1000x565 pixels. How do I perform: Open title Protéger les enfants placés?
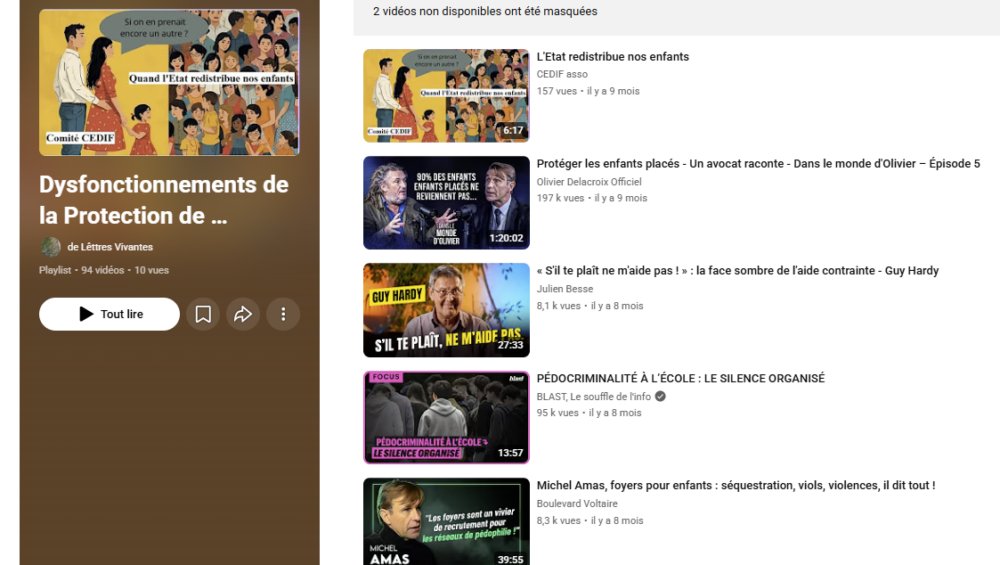coord(758,164)
